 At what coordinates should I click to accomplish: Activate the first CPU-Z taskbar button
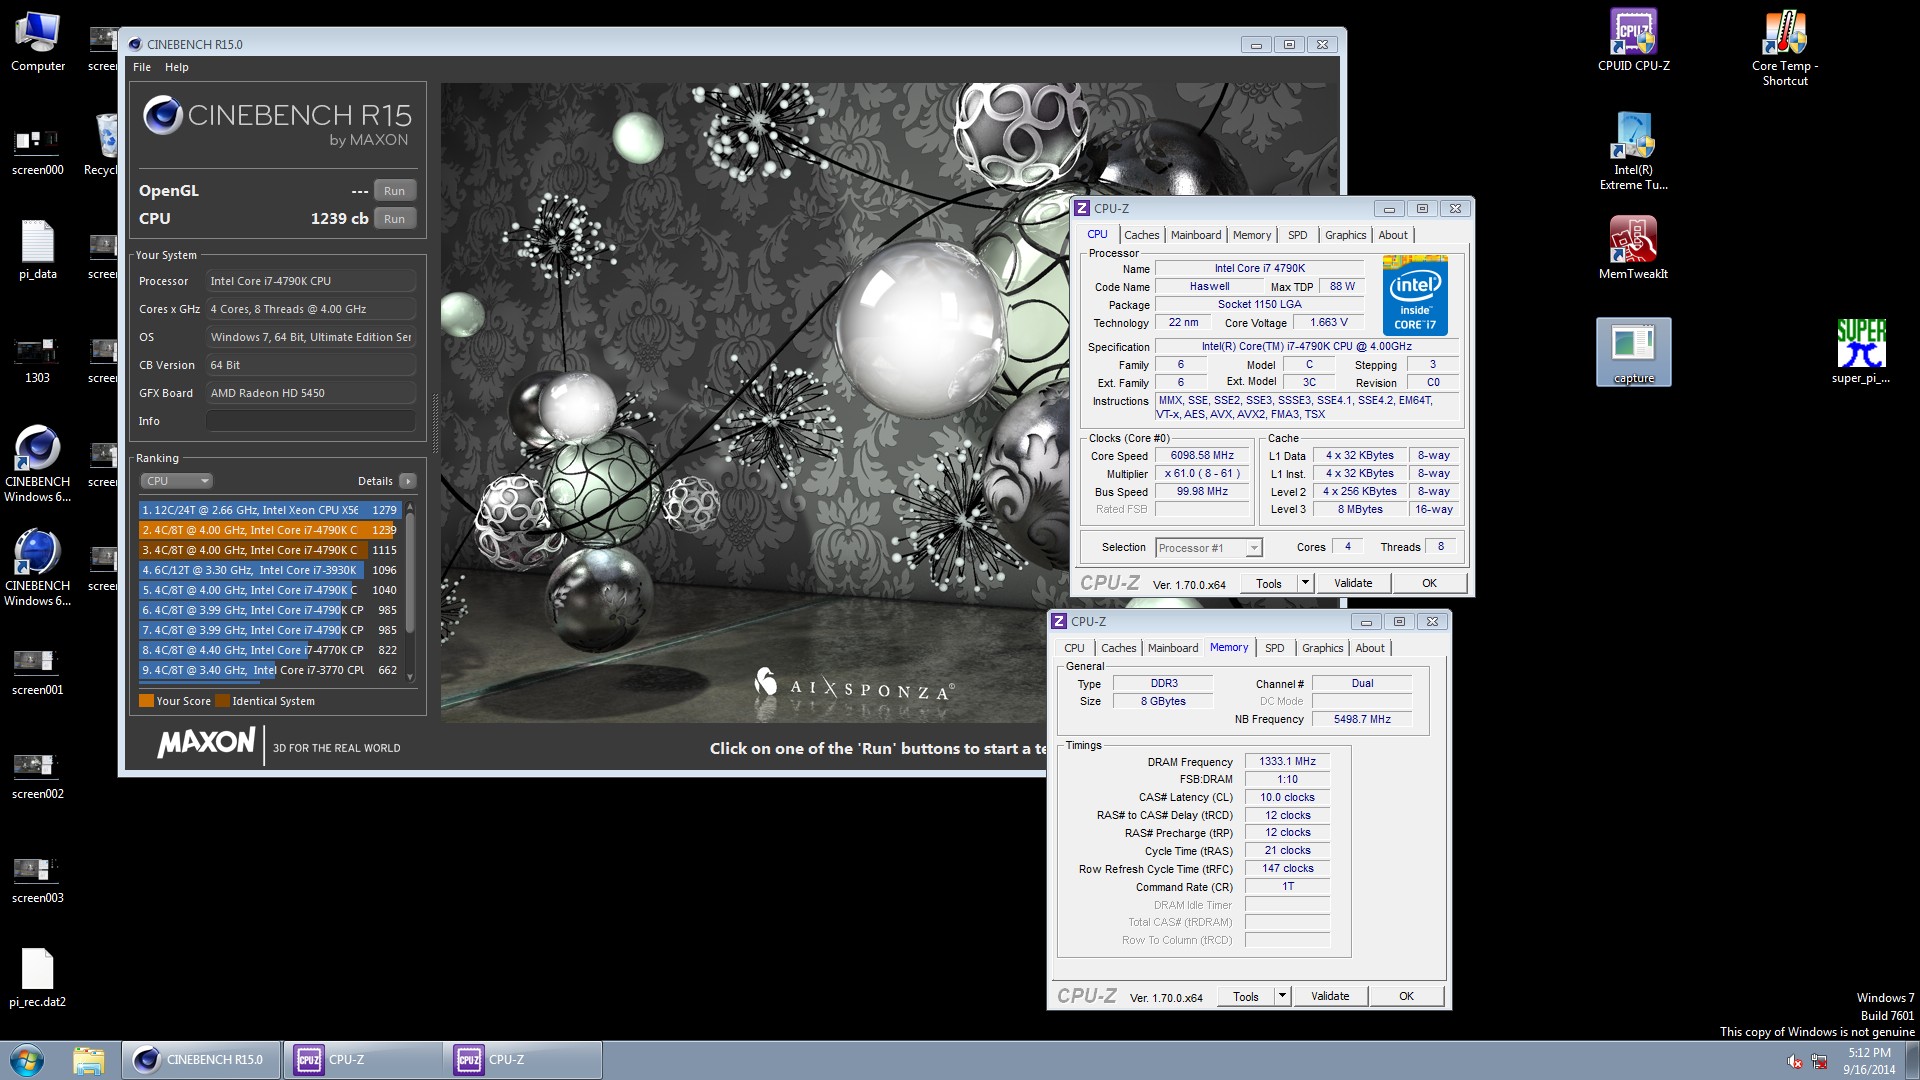[362, 1060]
